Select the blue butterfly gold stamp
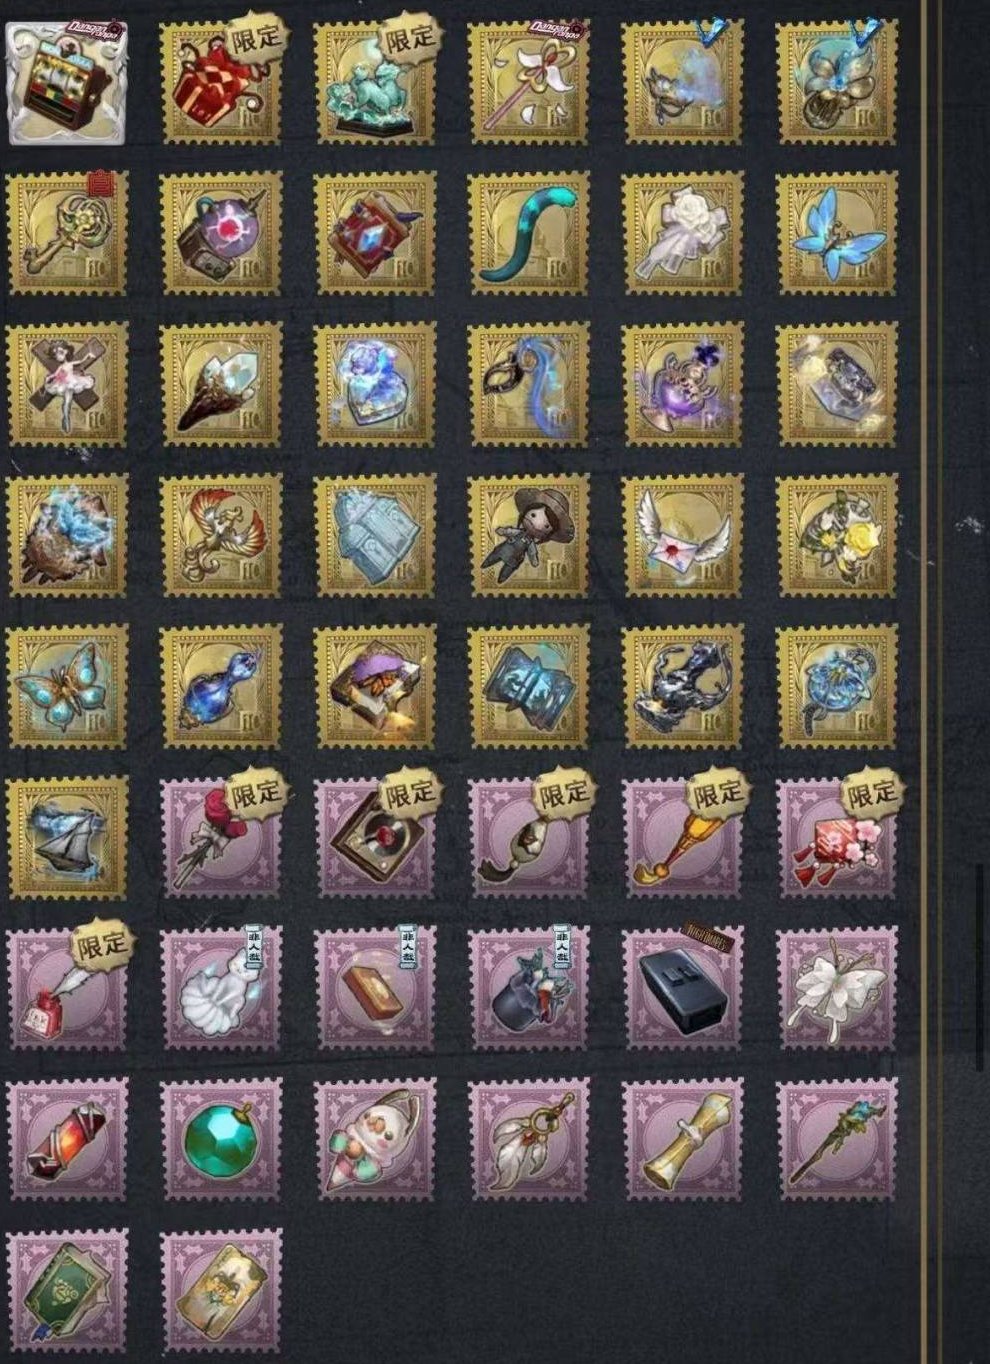Image resolution: width=990 pixels, height=1364 pixels. click(x=837, y=233)
